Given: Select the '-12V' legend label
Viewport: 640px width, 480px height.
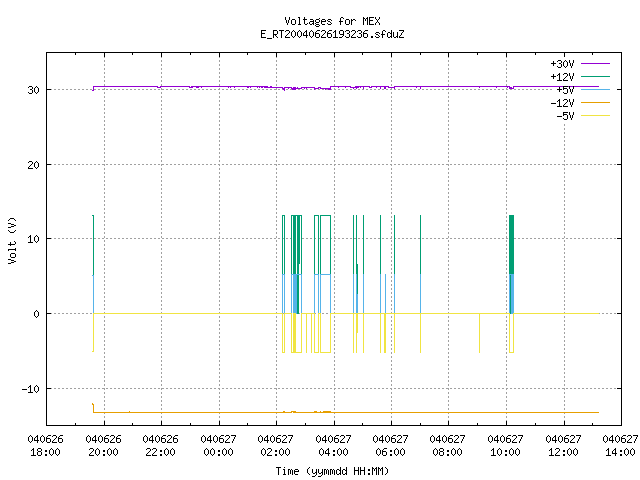Looking at the screenshot, I should point(562,103).
